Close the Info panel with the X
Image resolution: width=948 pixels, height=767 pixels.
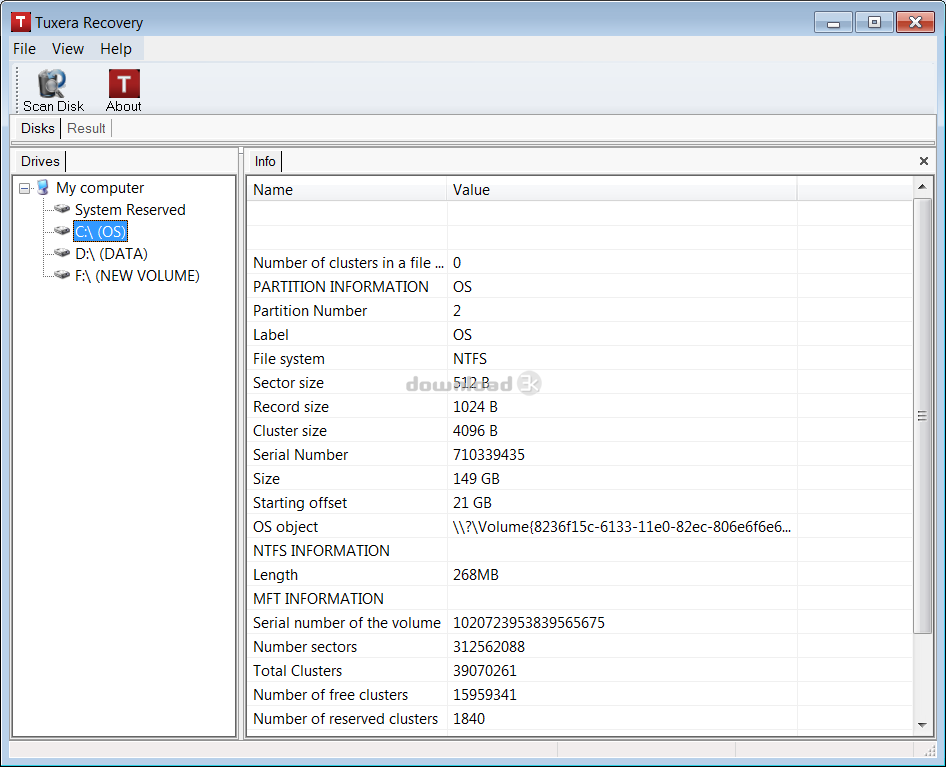click(923, 161)
